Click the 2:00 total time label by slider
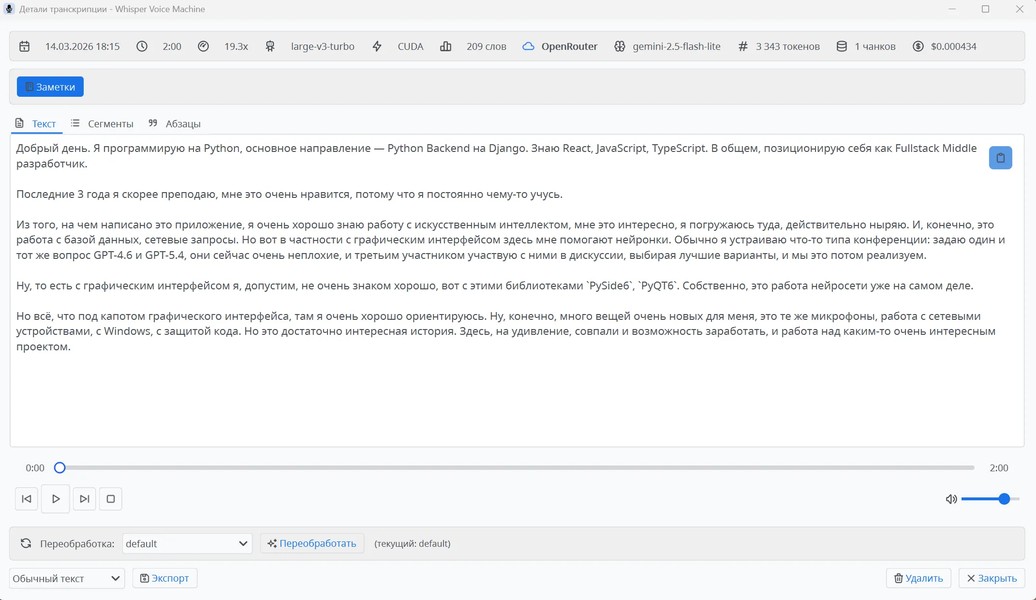 (998, 468)
